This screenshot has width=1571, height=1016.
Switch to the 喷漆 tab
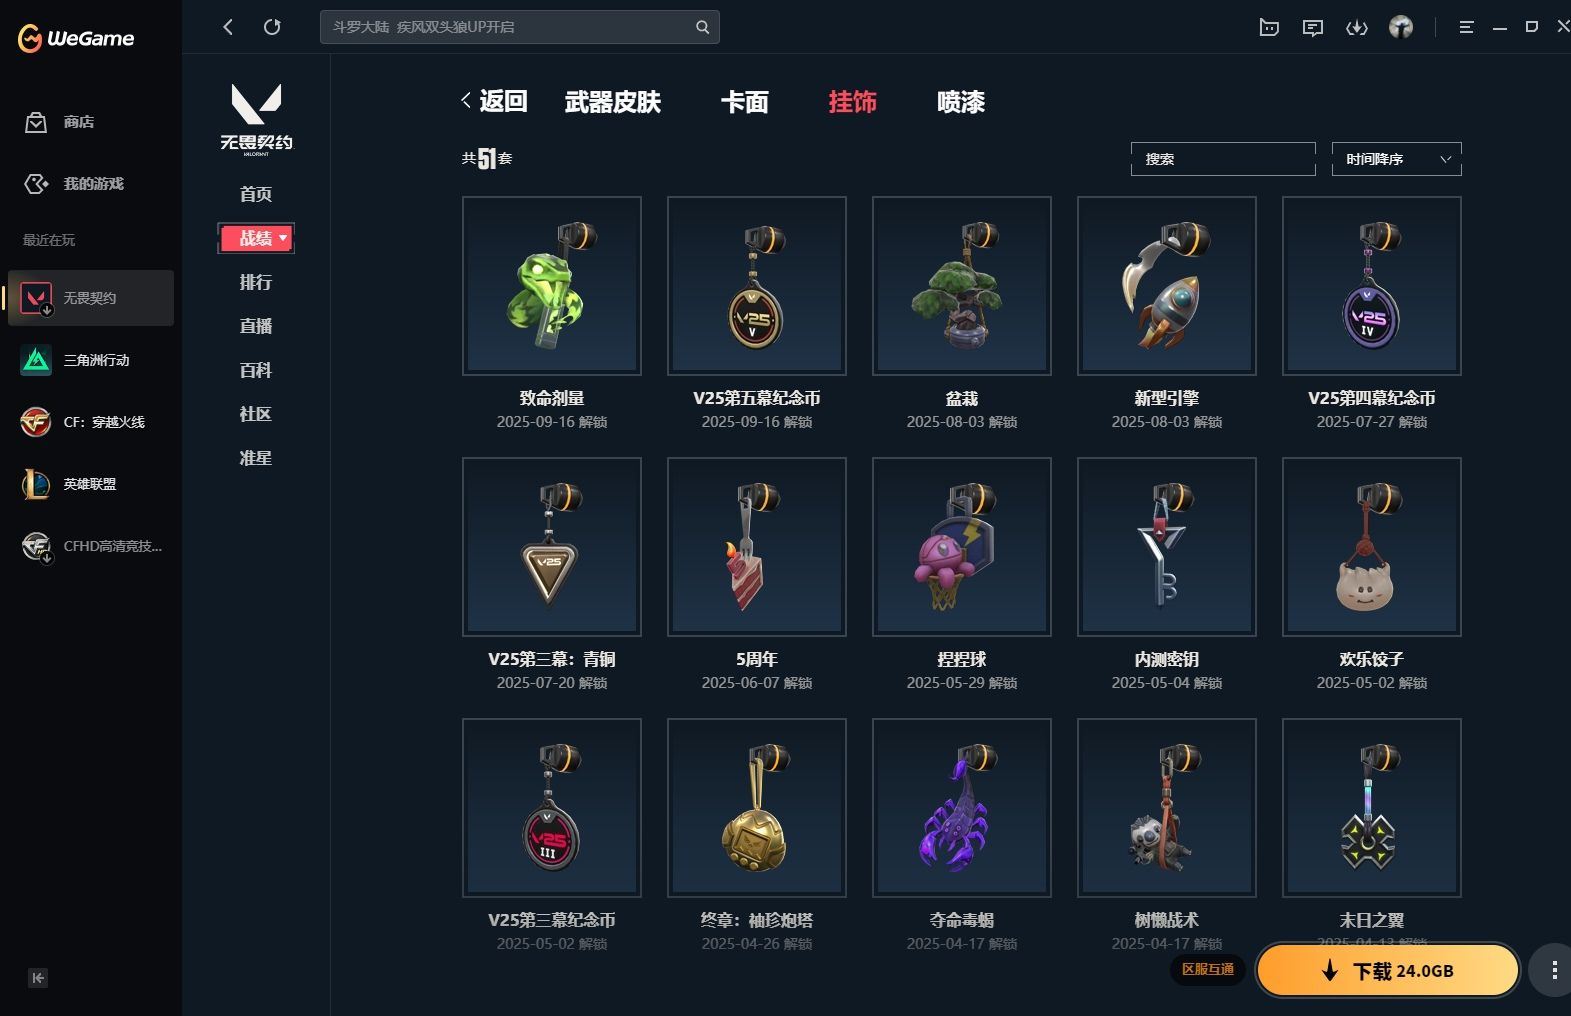(960, 102)
